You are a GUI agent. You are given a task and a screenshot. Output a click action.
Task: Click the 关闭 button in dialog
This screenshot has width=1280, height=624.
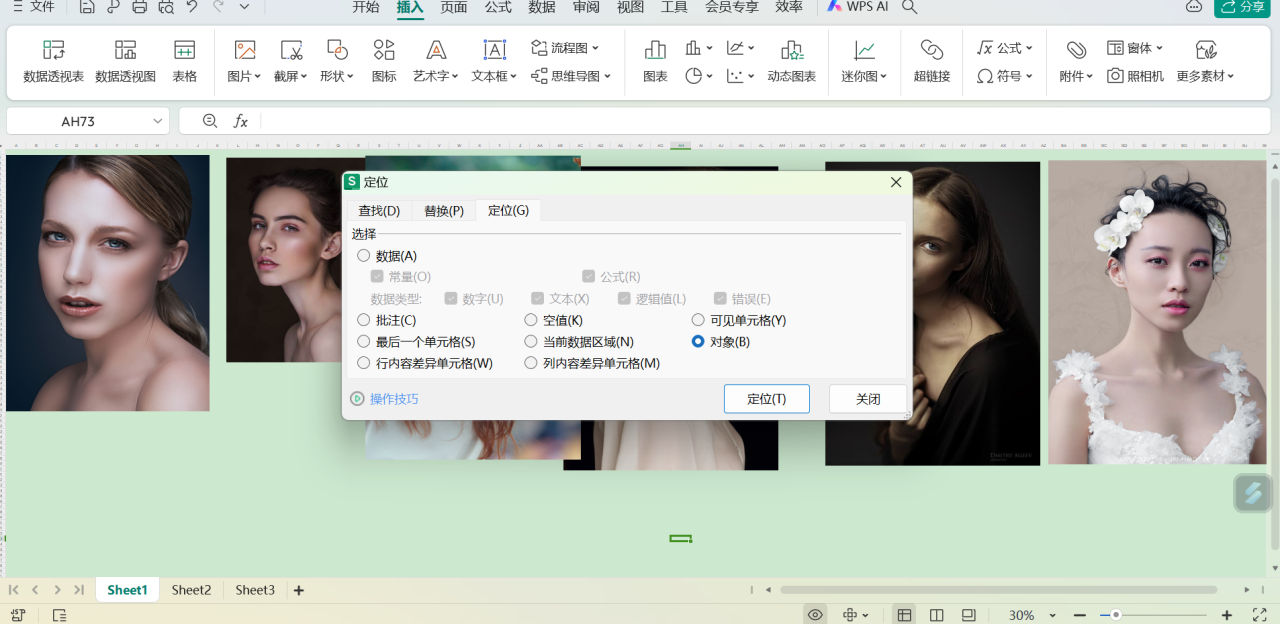point(868,399)
